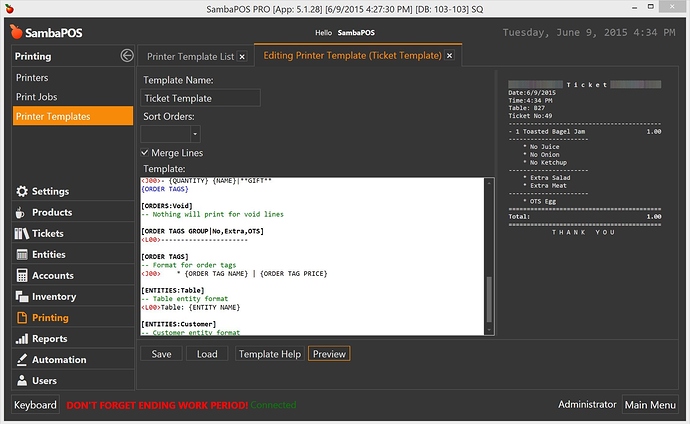Image resolution: width=690 pixels, height=424 pixels.
Task: Select the Printing section label
Action: click(50, 318)
